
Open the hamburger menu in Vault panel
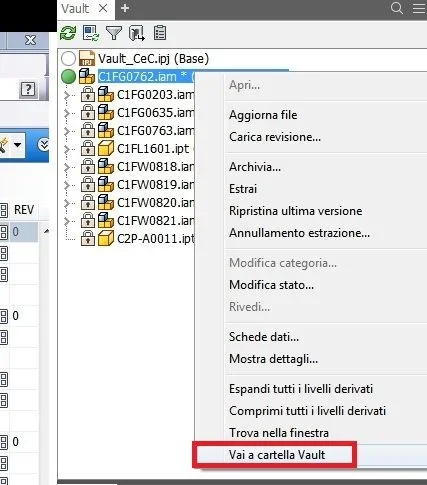tap(419, 8)
